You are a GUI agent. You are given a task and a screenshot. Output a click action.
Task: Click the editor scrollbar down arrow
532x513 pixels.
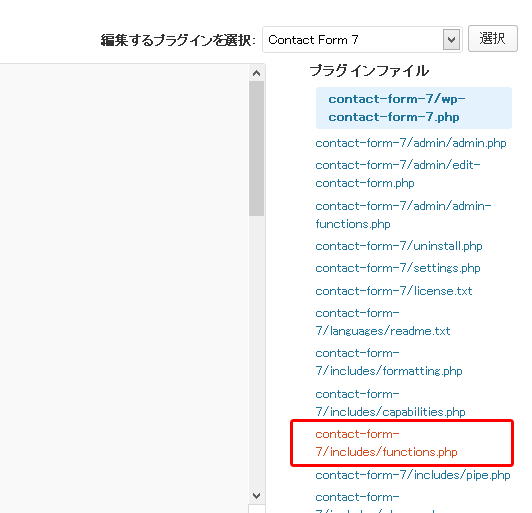[x=256, y=496]
